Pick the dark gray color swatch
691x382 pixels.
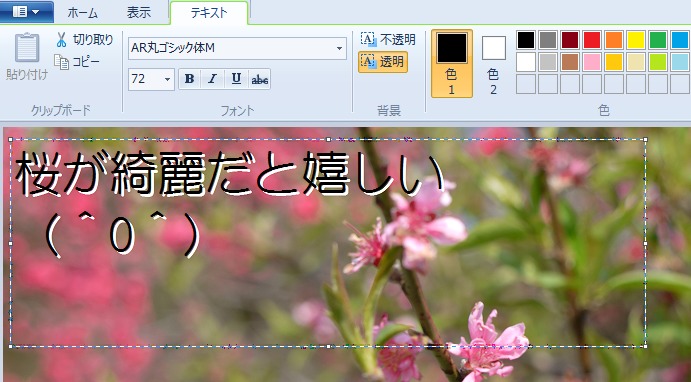click(548, 40)
